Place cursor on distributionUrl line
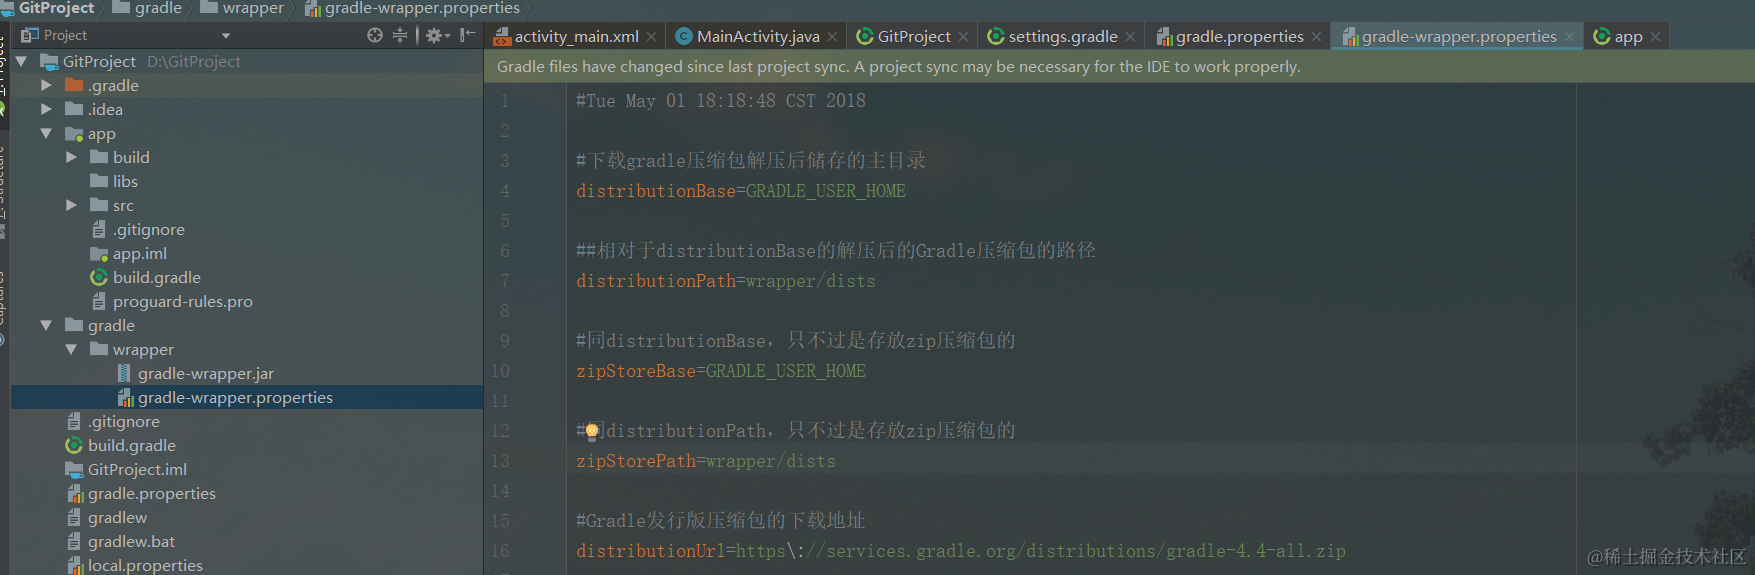Image resolution: width=1755 pixels, height=575 pixels. [x=961, y=551]
